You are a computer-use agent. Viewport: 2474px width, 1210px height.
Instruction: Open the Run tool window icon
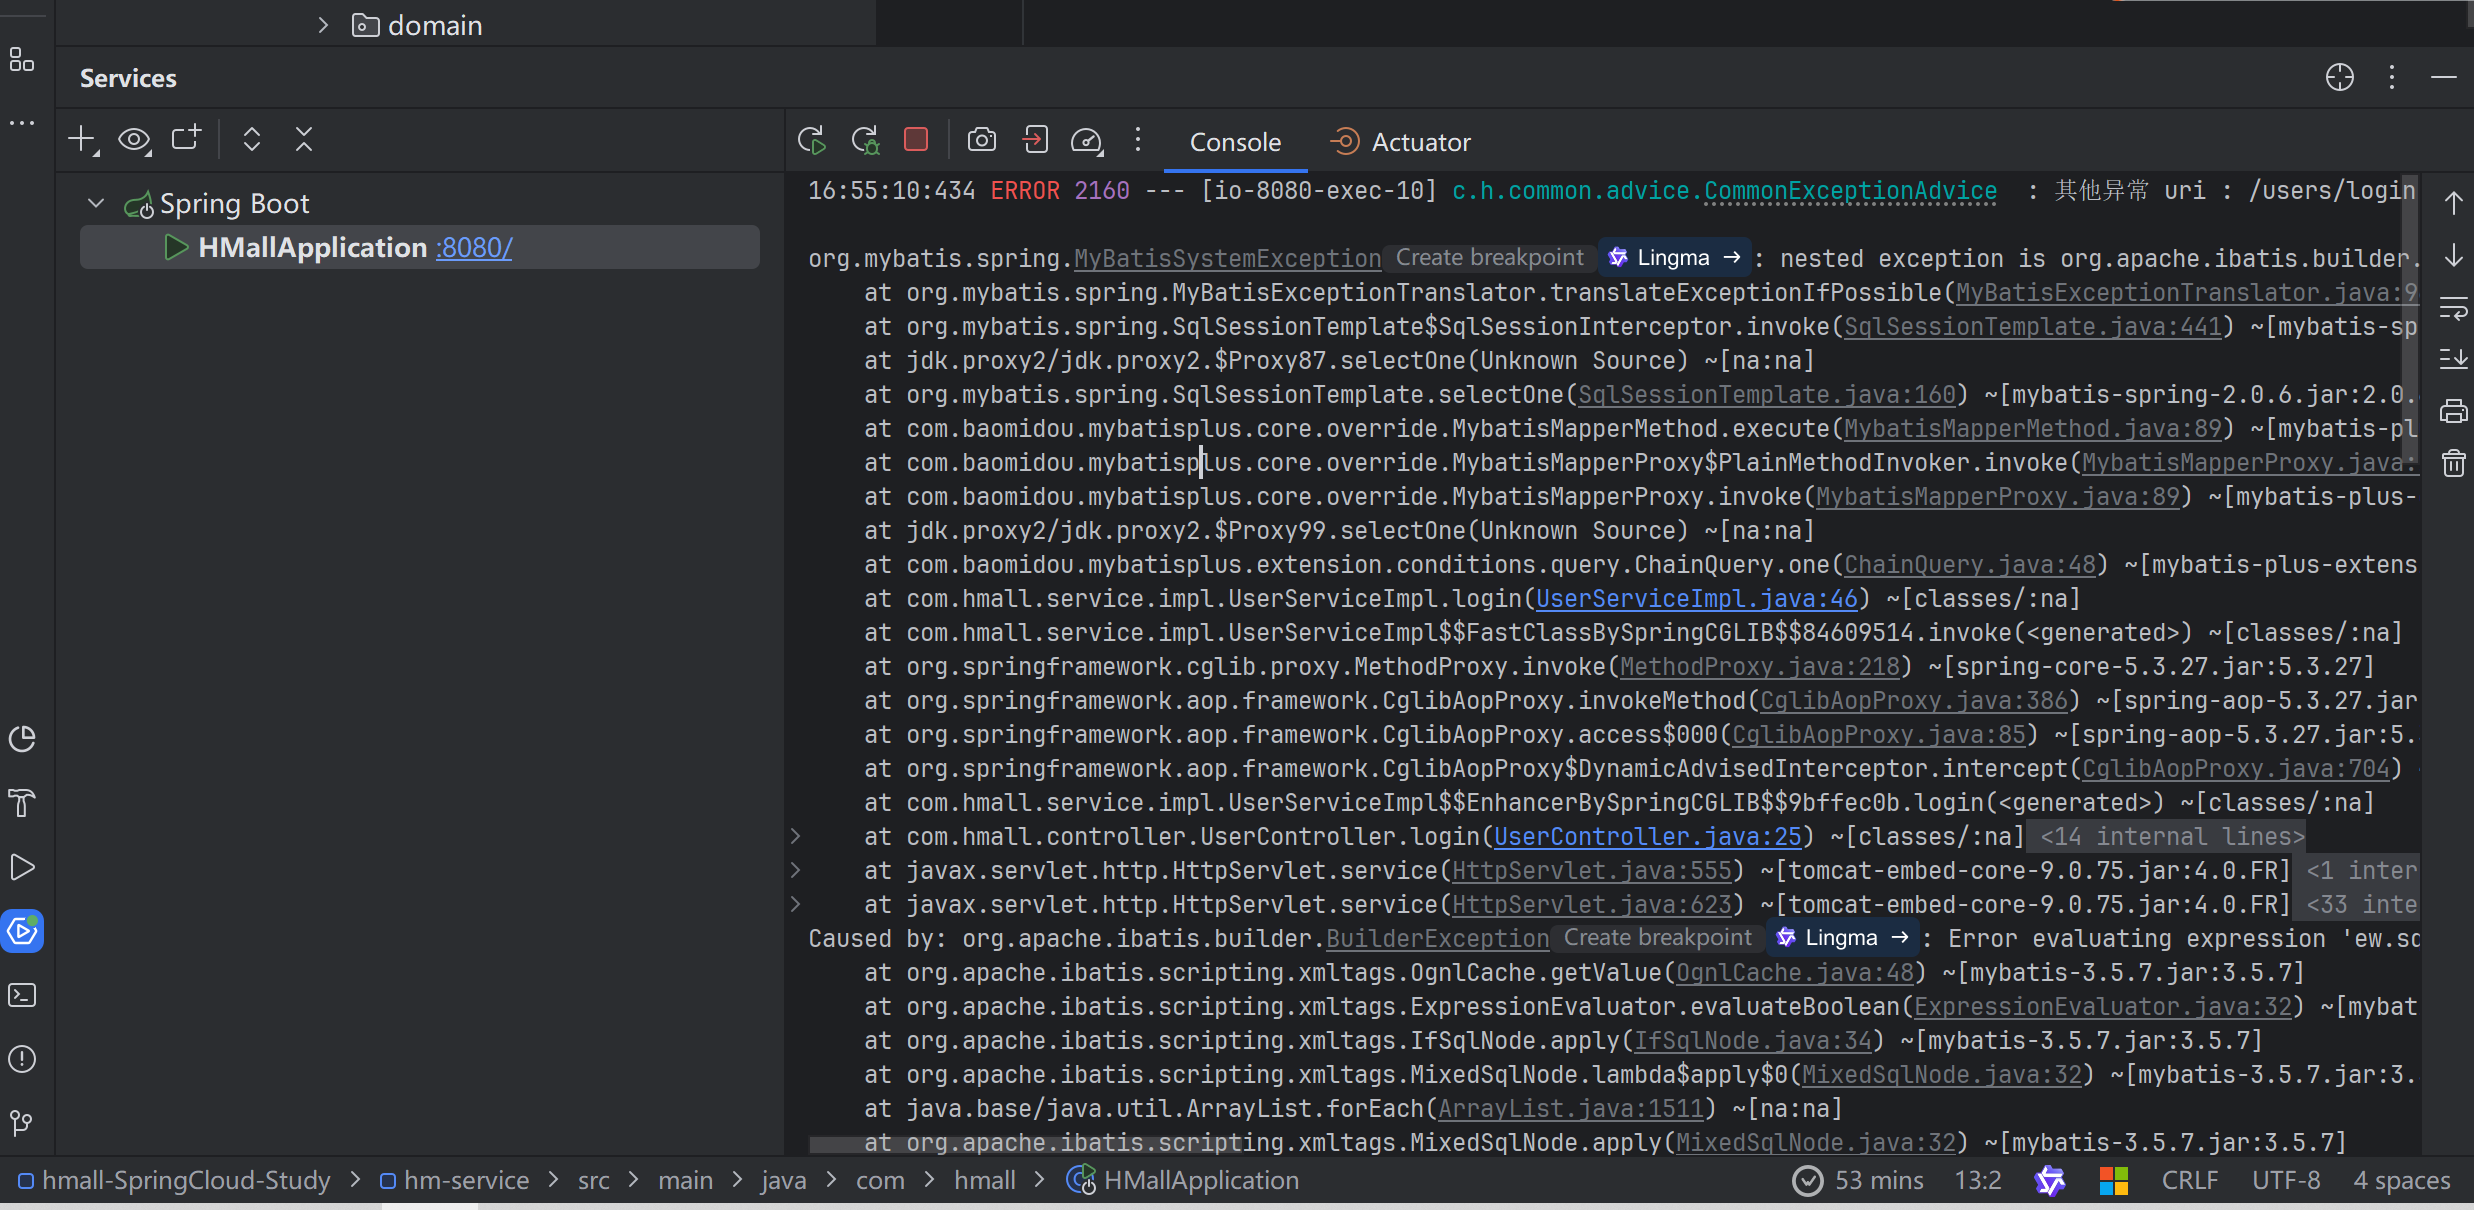click(x=22, y=867)
